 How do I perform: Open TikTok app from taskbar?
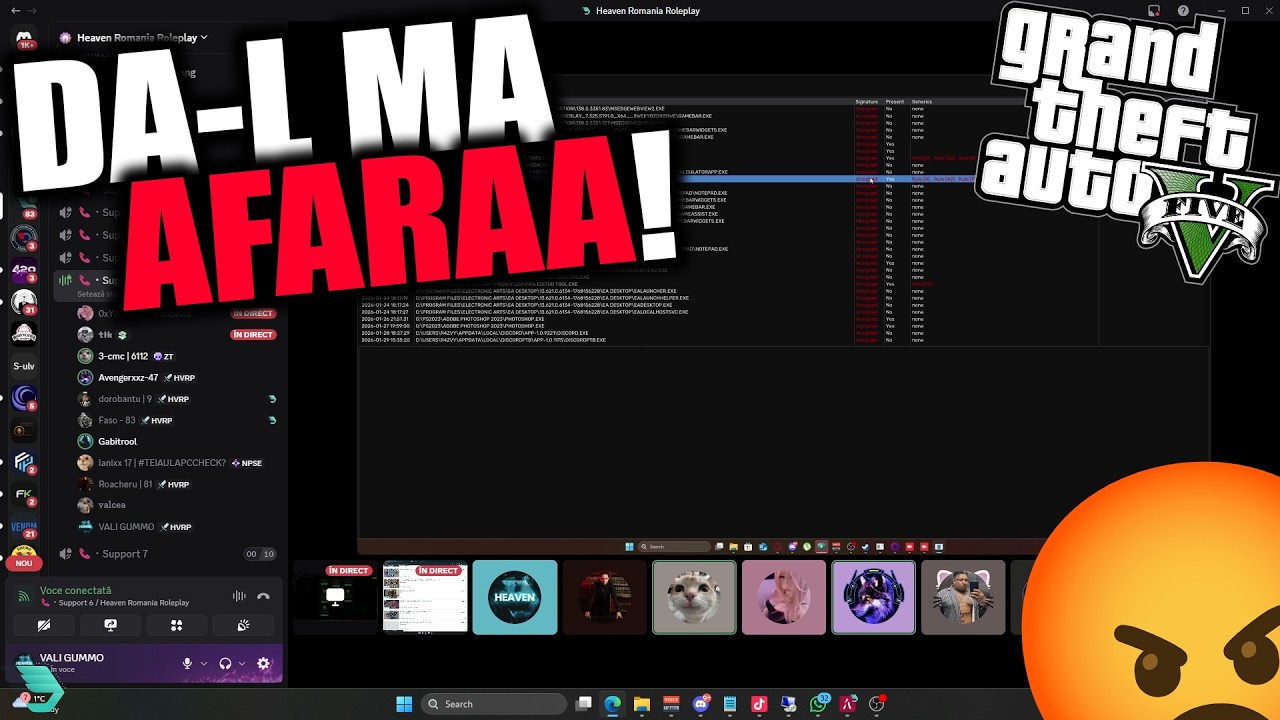(759, 704)
